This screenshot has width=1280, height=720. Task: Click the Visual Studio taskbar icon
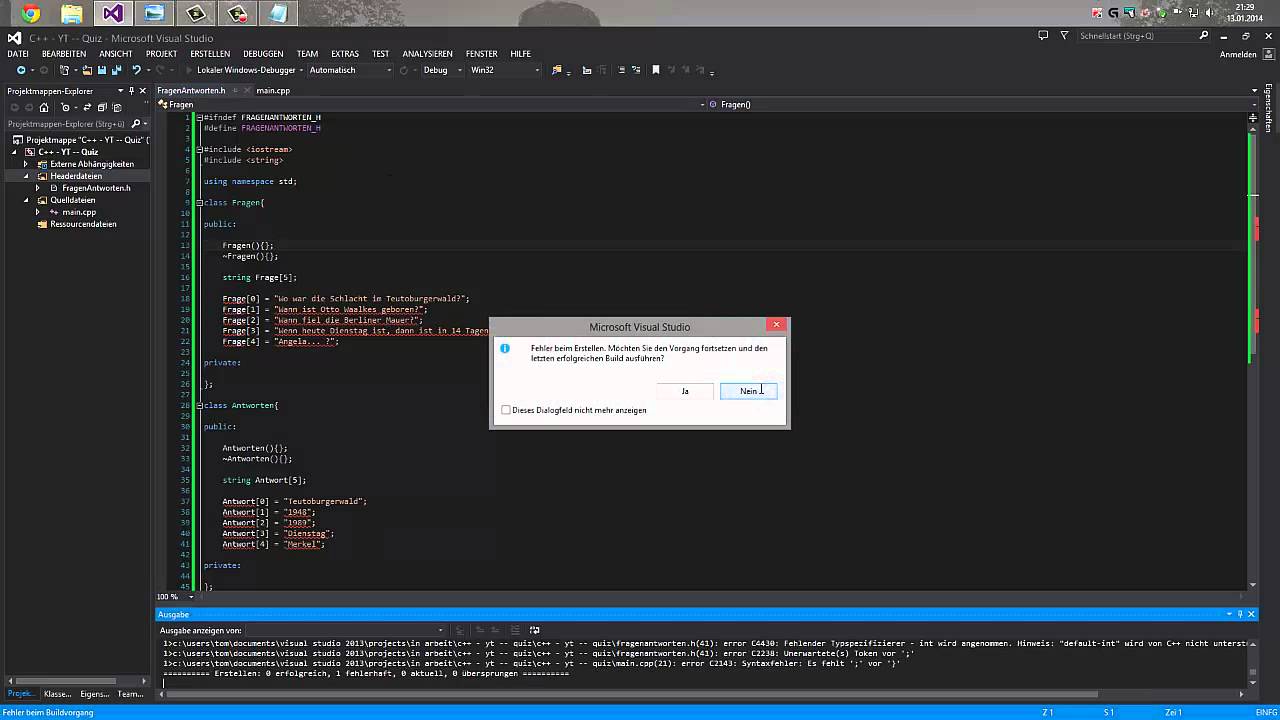pyautogui.click(x=113, y=13)
